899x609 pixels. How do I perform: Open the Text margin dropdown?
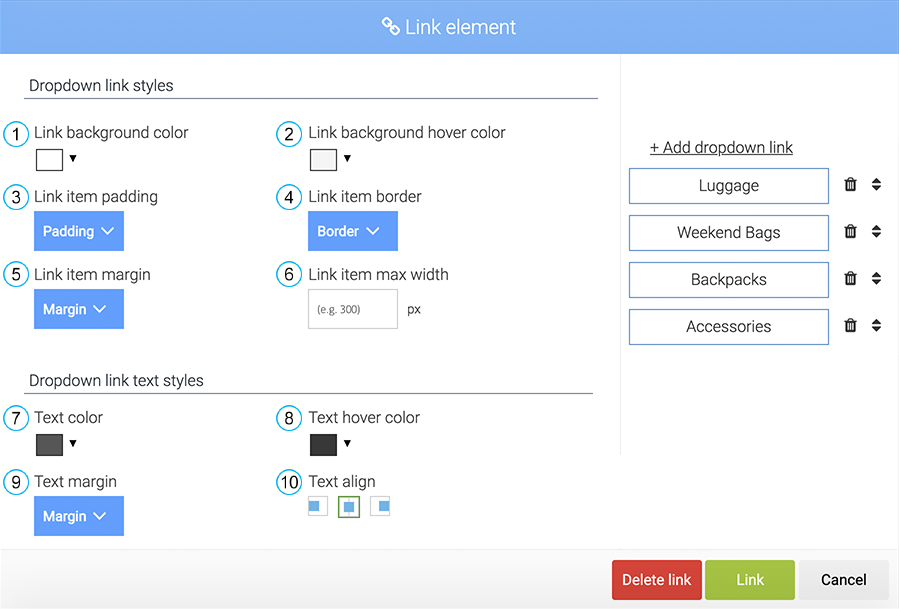point(78,516)
